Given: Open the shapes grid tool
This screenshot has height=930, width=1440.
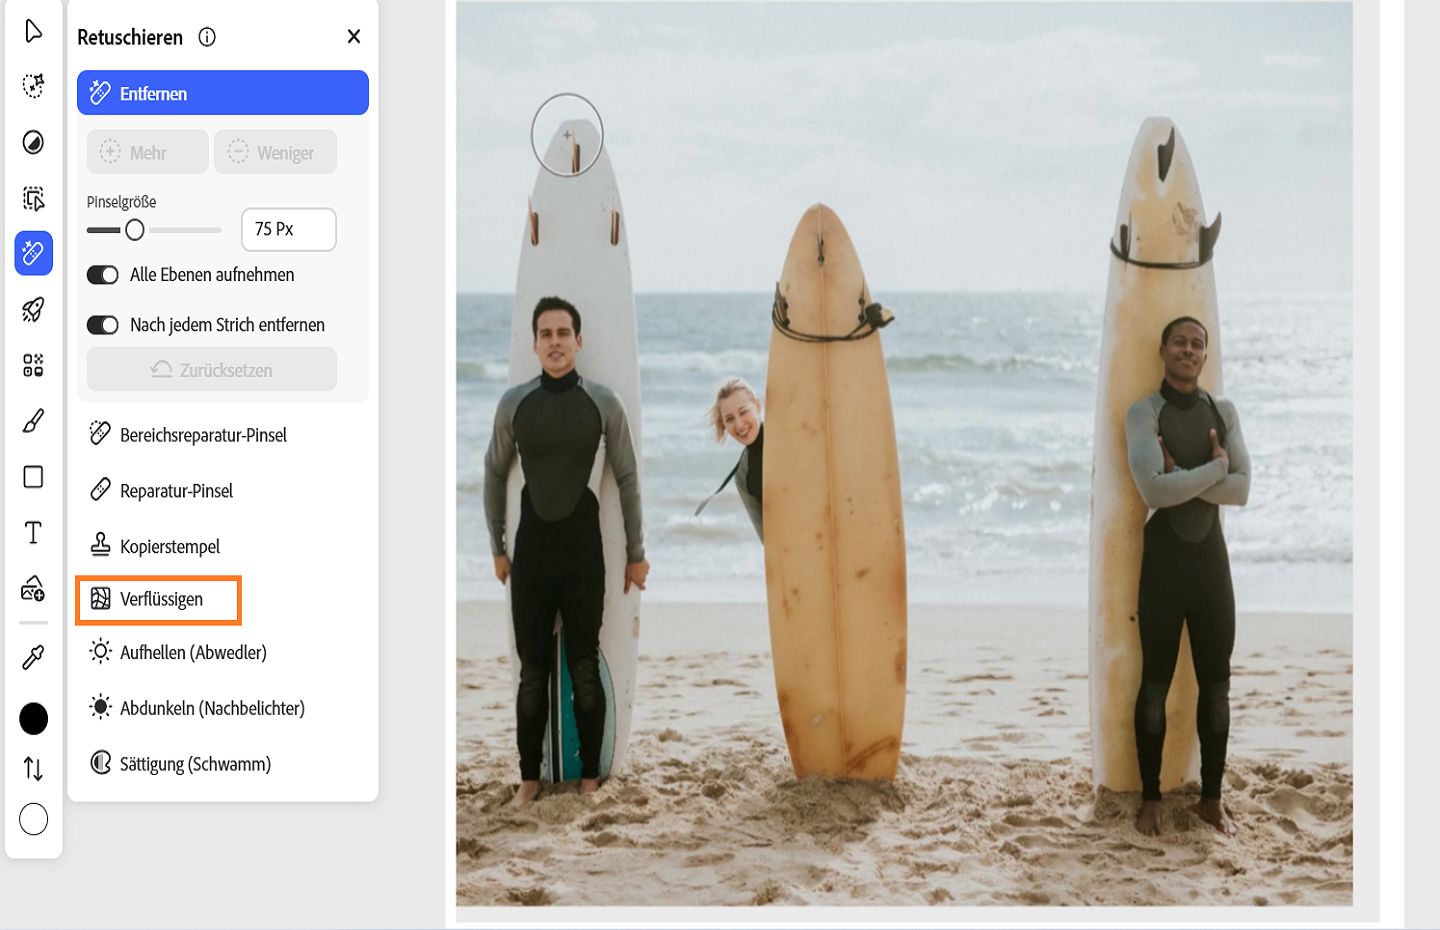Looking at the screenshot, I should [33, 365].
